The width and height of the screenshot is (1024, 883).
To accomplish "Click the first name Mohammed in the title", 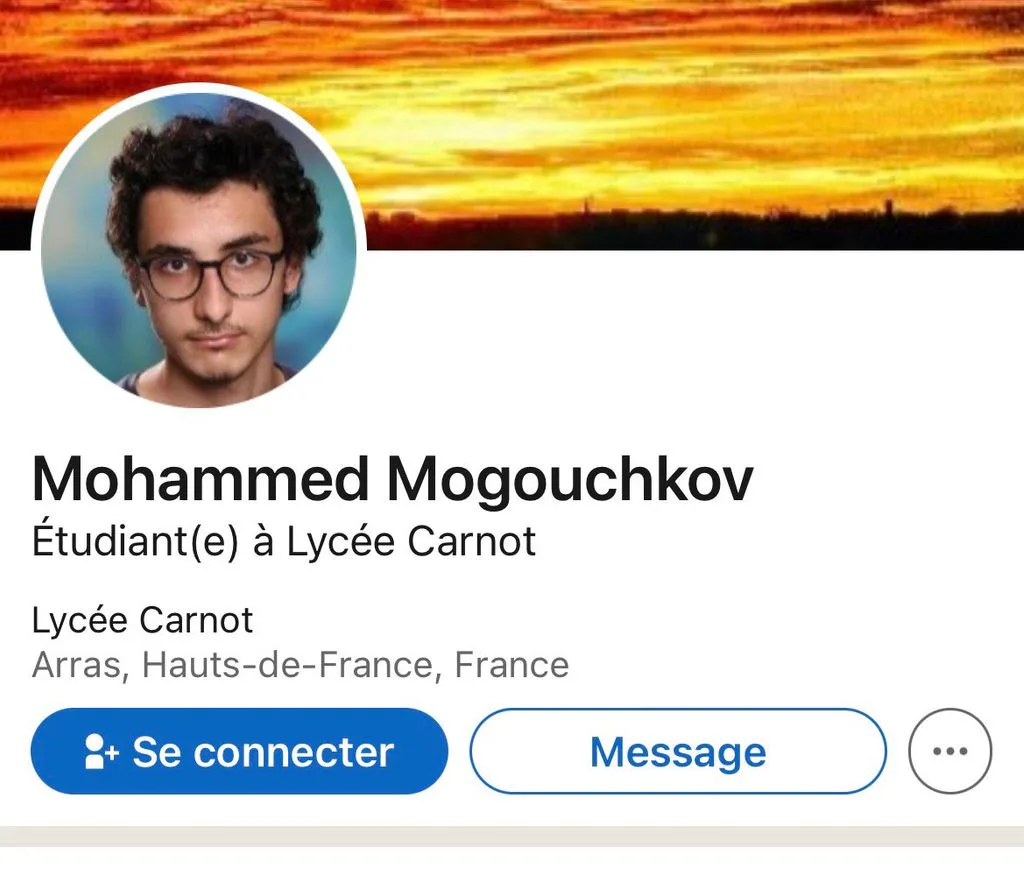I will tap(200, 480).
